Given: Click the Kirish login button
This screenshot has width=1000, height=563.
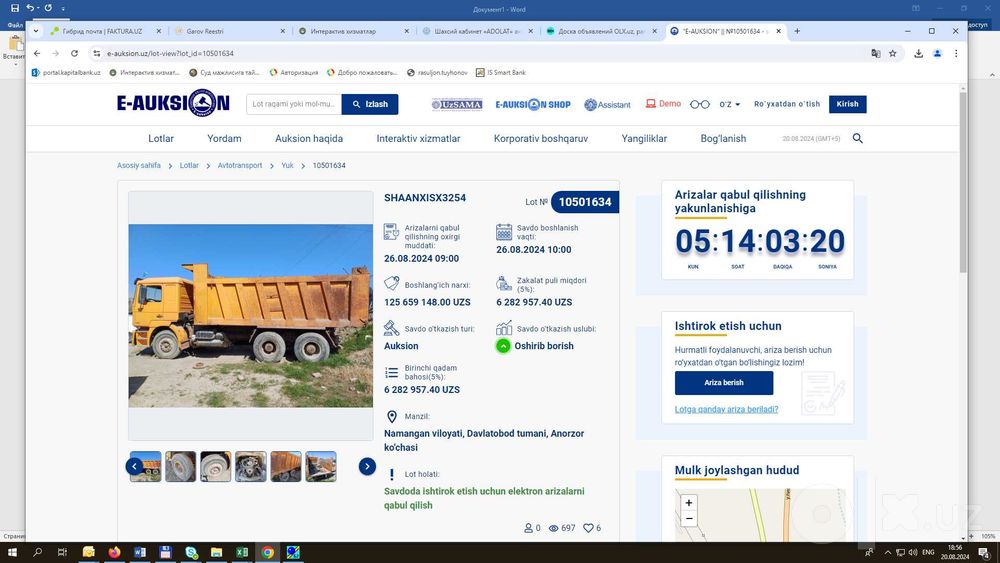Looking at the screenshot, I should (x=848, y=104).
